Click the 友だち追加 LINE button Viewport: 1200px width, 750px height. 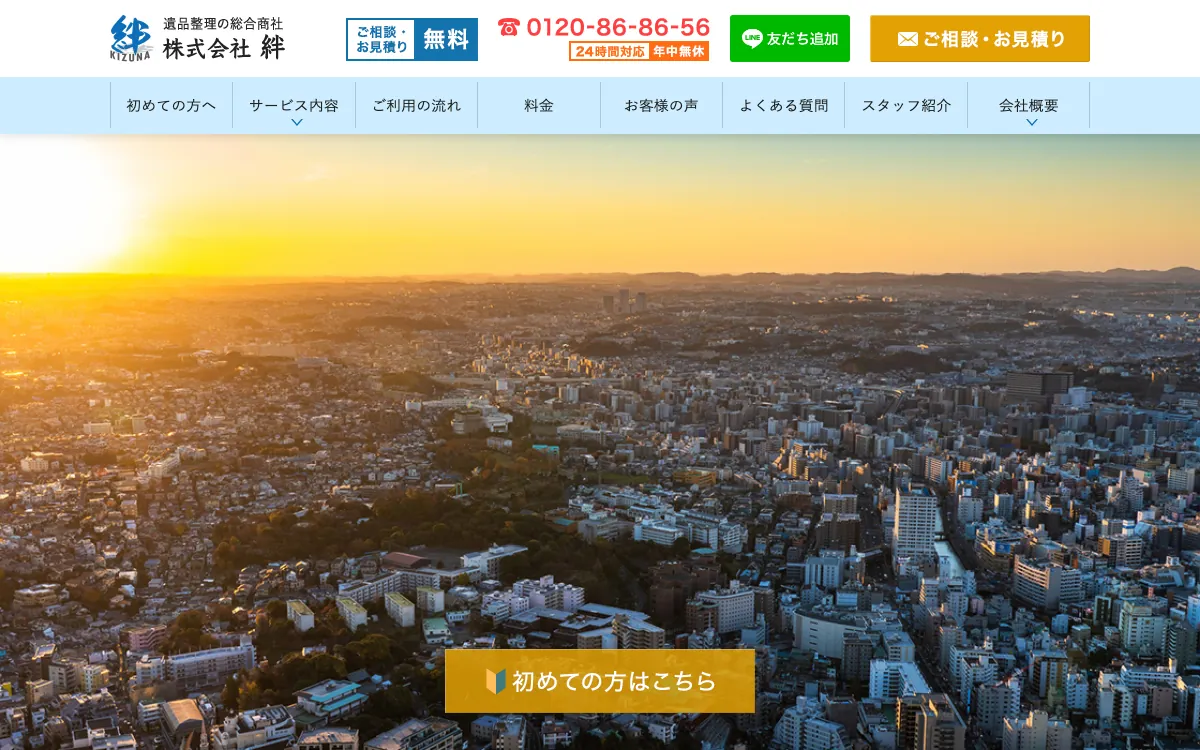790,39
